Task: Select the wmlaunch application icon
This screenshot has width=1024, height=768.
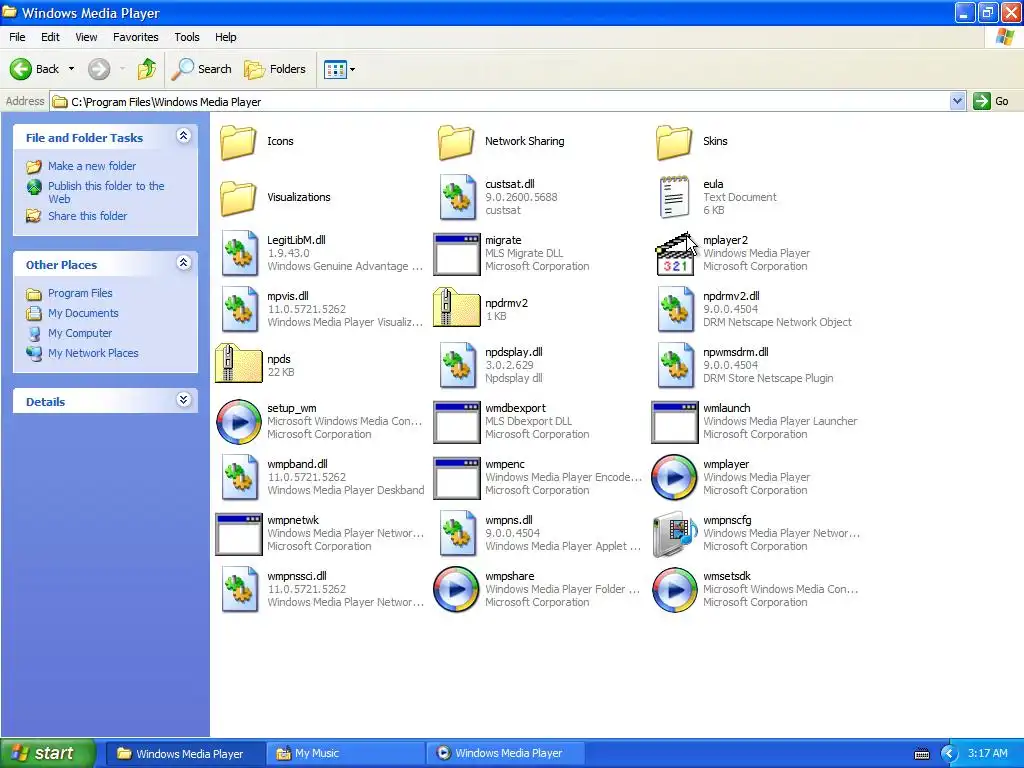Action: coord(675,423)
